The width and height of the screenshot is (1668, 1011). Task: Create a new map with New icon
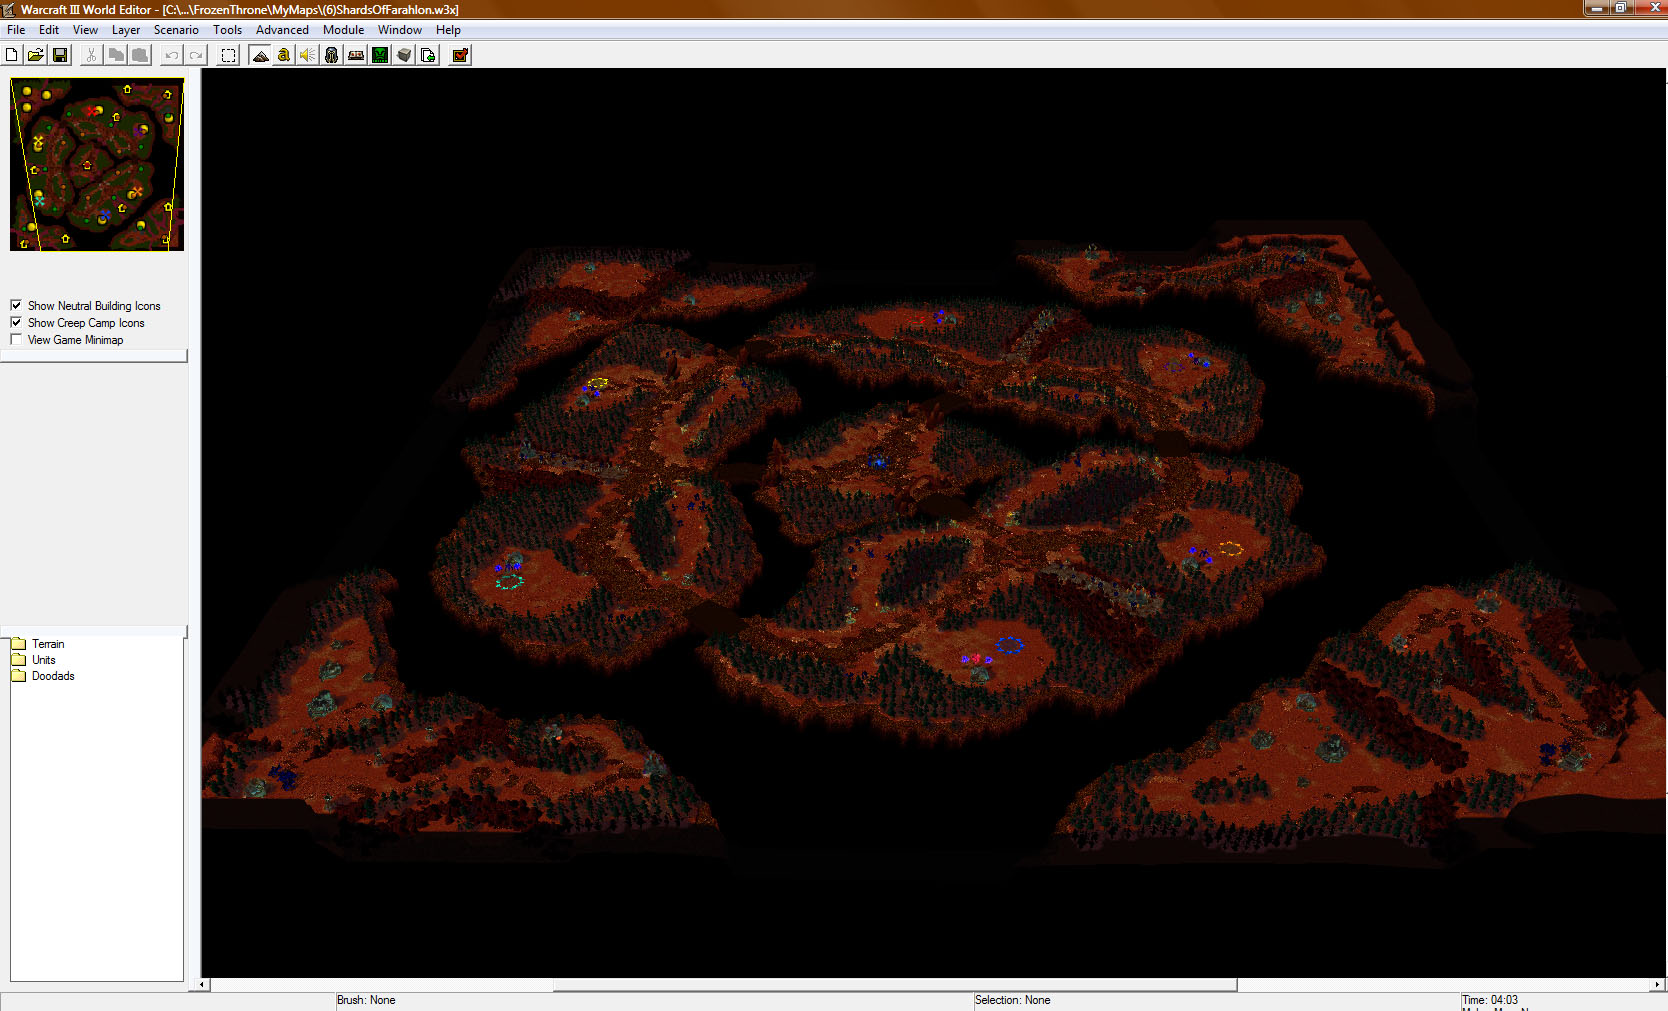[12, 55]
